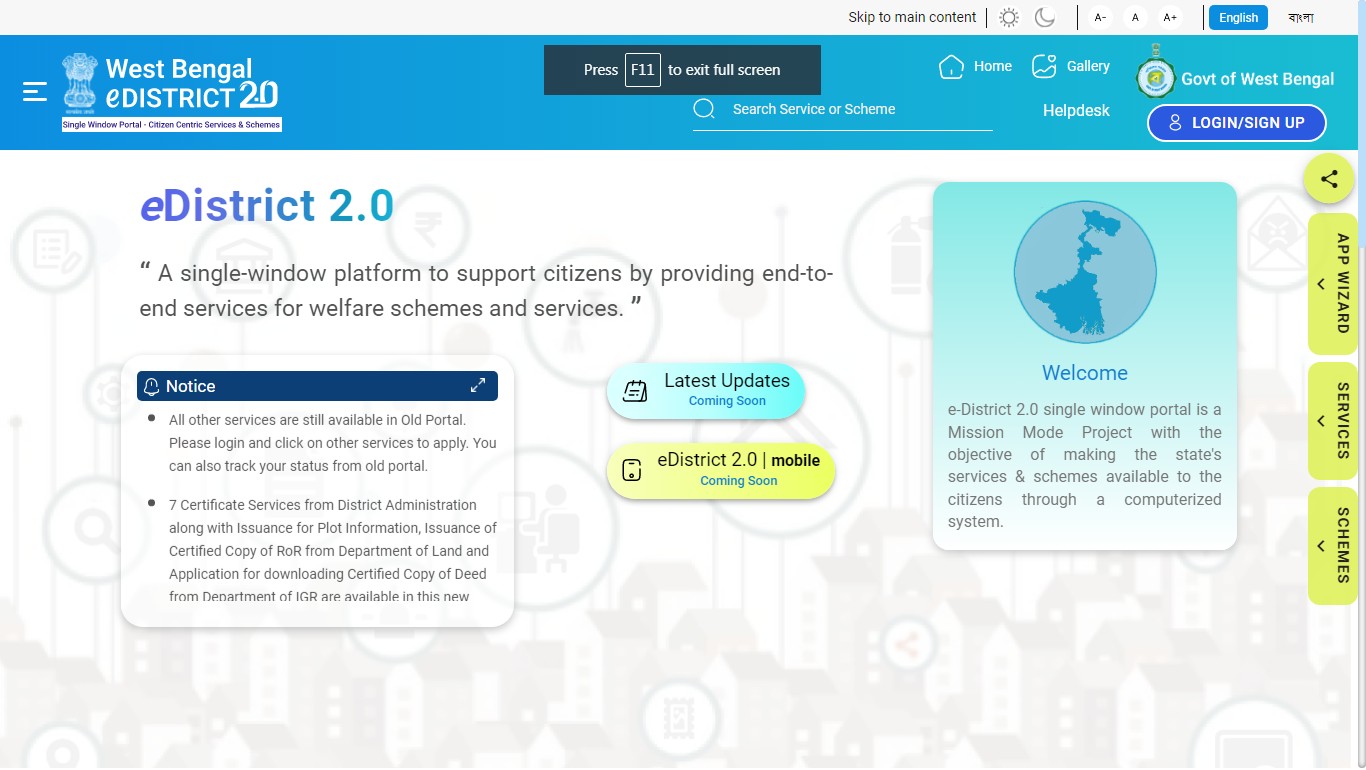
Task: Expand the APP WIZARD side tab
Action: [x=1332, y=284]
